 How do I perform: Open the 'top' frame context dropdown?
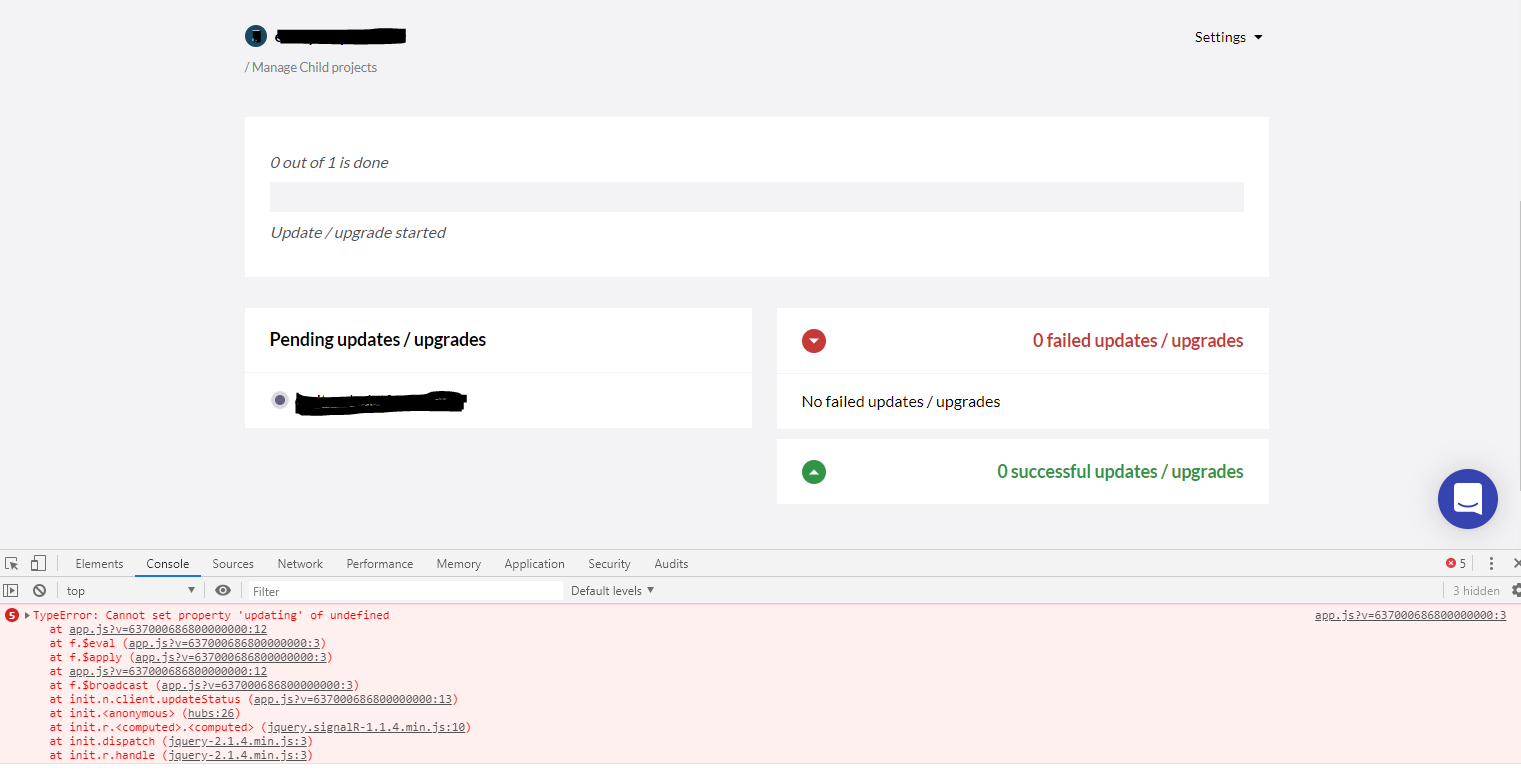(x=130, y=590)
